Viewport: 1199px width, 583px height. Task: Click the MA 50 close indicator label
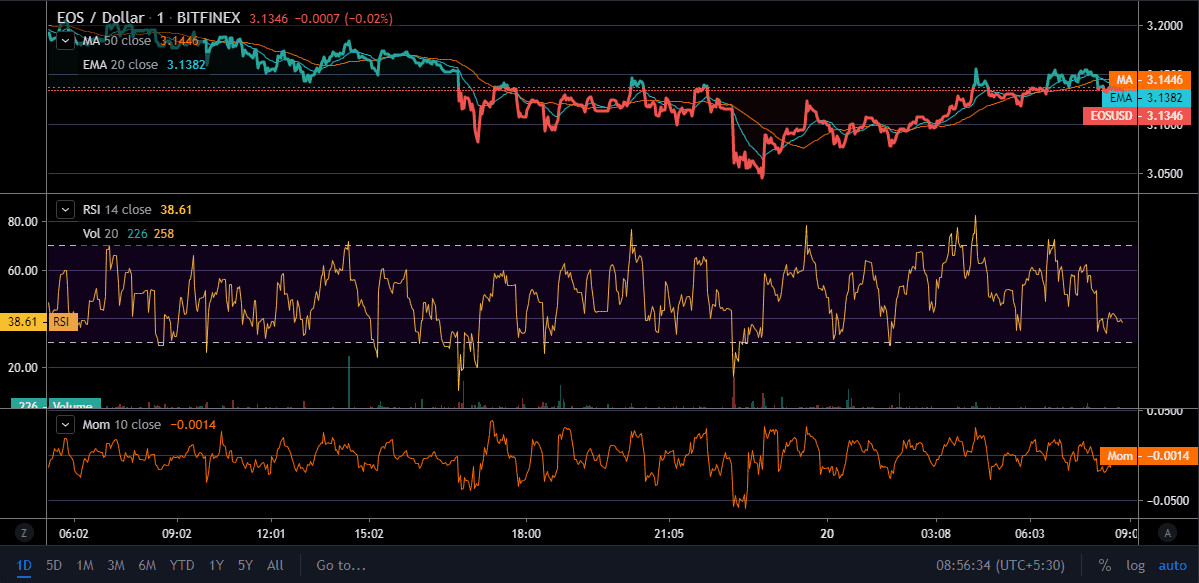coord(116,41)
